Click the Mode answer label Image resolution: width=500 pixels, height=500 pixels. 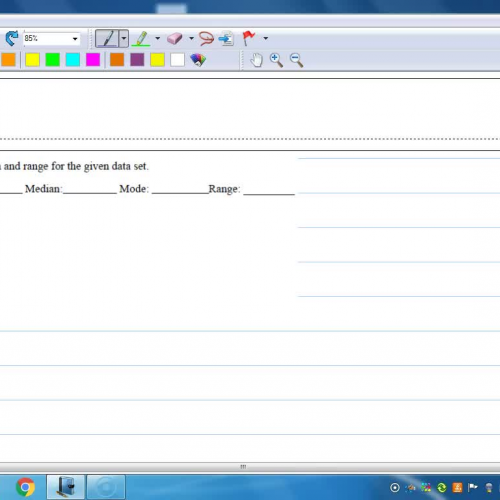134,189
